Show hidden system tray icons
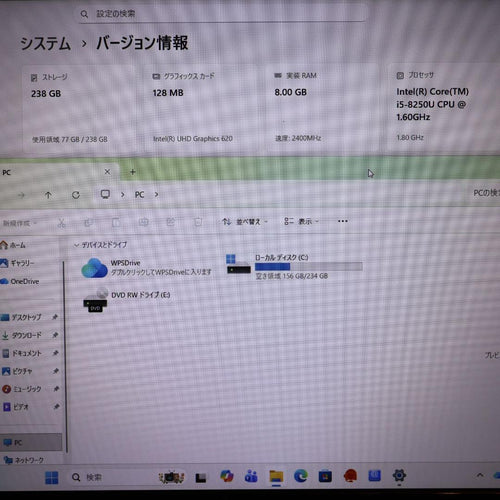This screenshot has width=500, height=500. click(480, 476)
